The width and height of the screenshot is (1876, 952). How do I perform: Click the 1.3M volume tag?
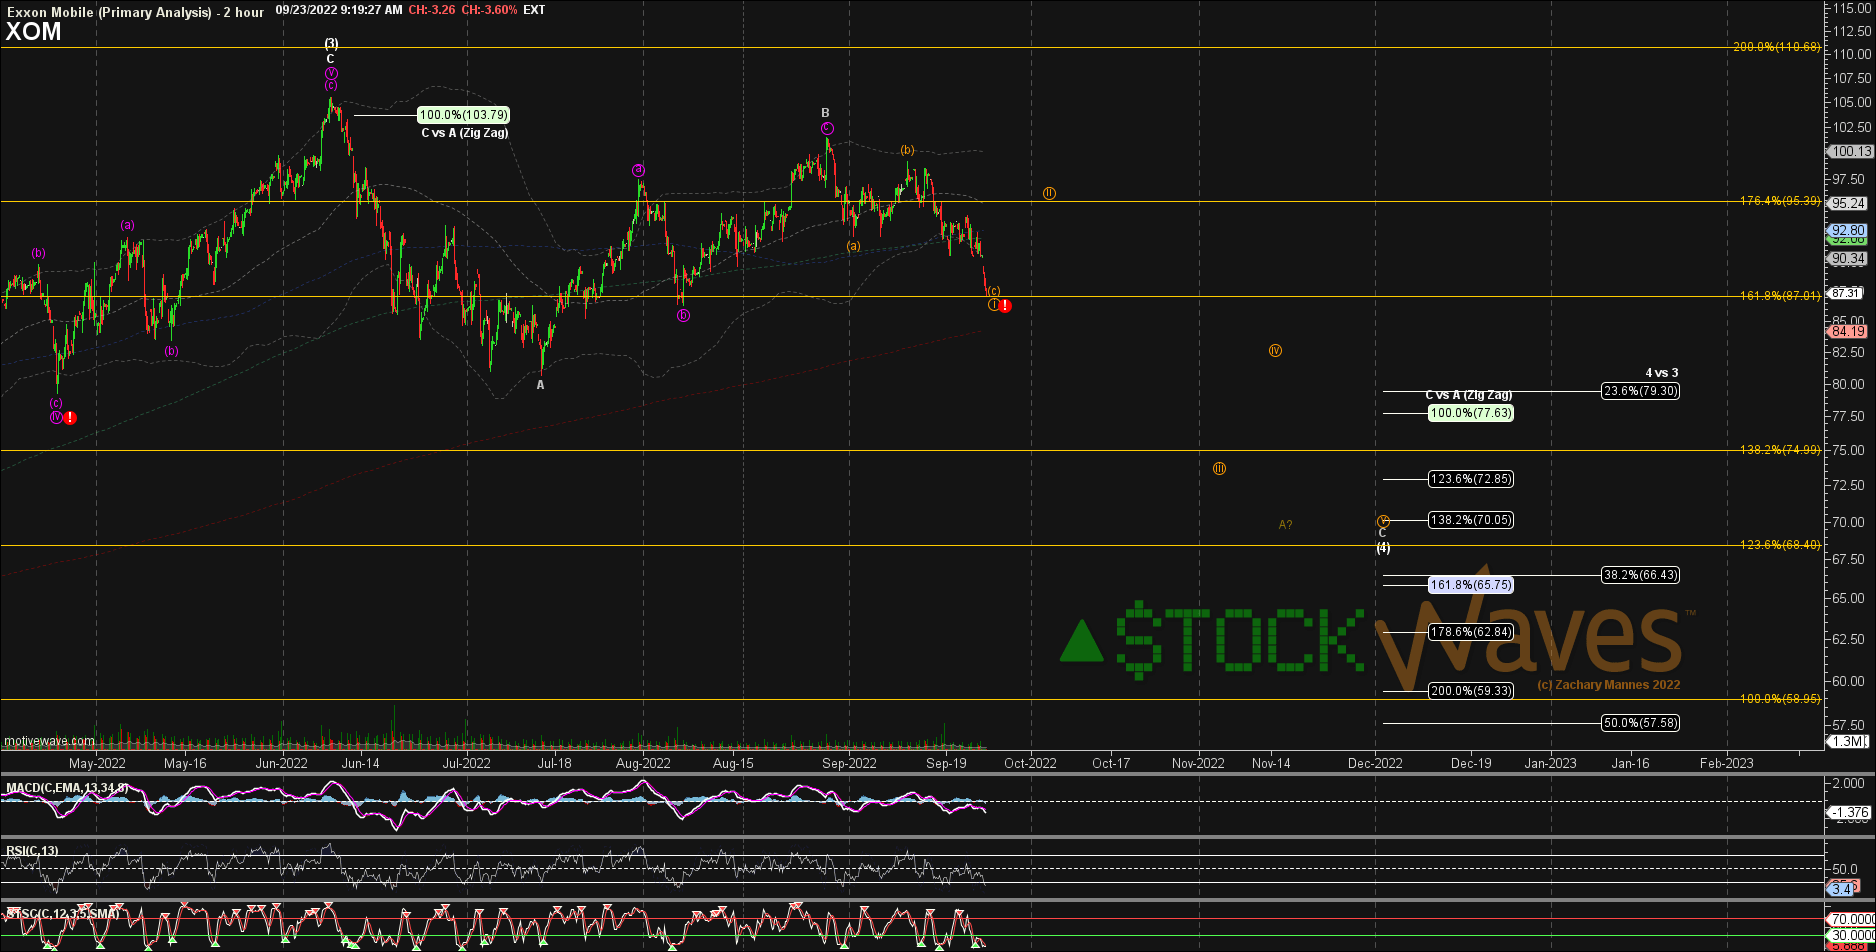[1847, 741]
